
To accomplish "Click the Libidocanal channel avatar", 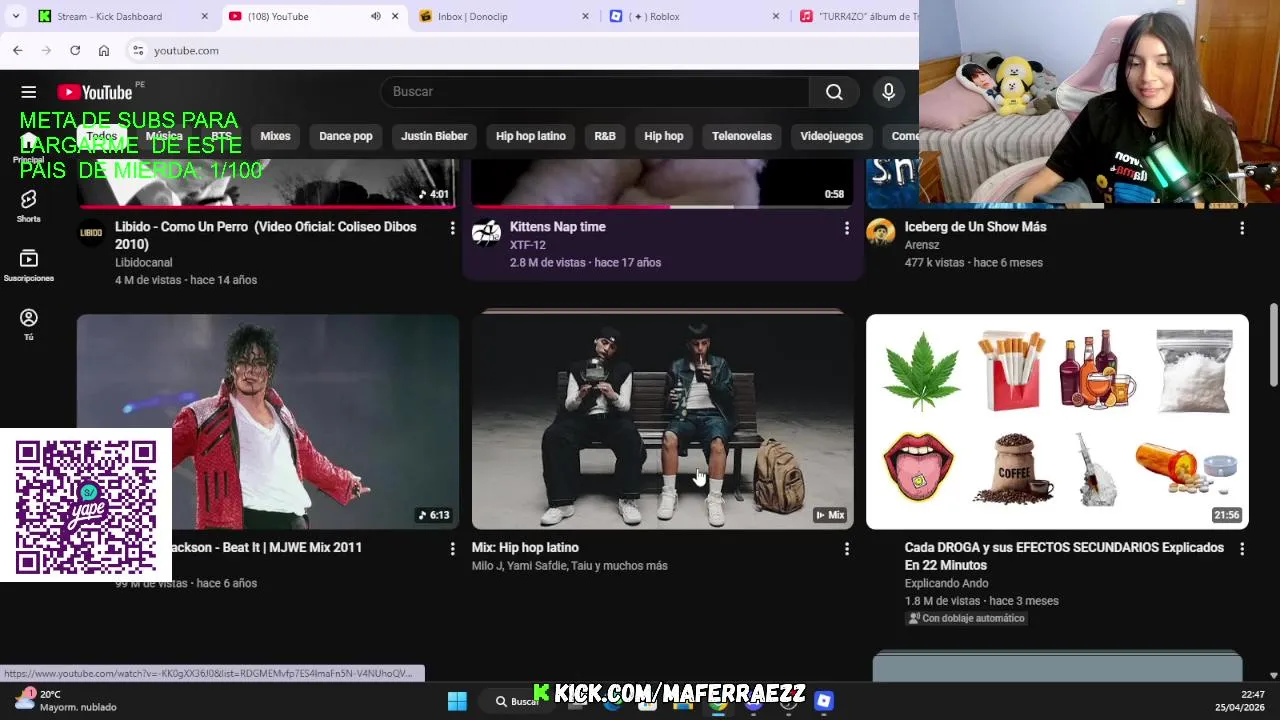I will (x=91, y=233).
